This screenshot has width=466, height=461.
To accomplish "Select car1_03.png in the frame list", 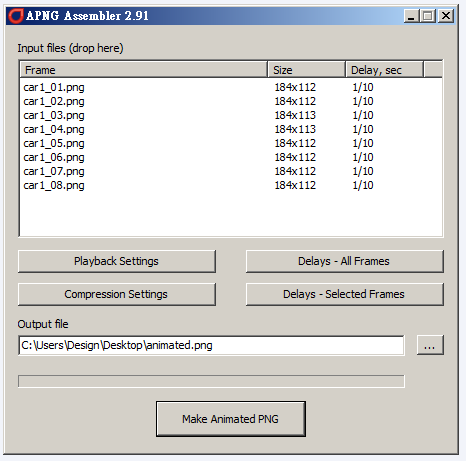I will point(54,115).
